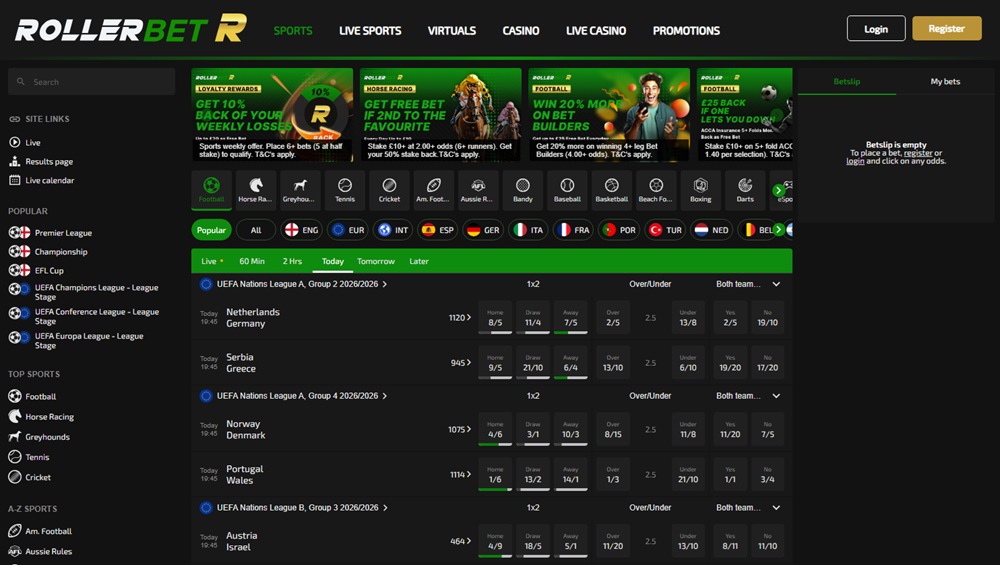Image resolution: width=1000 pixels, height=565 pixels.
Task: Expand 1075 more markets for Norway v Denmark
Action: coord(460,429)
